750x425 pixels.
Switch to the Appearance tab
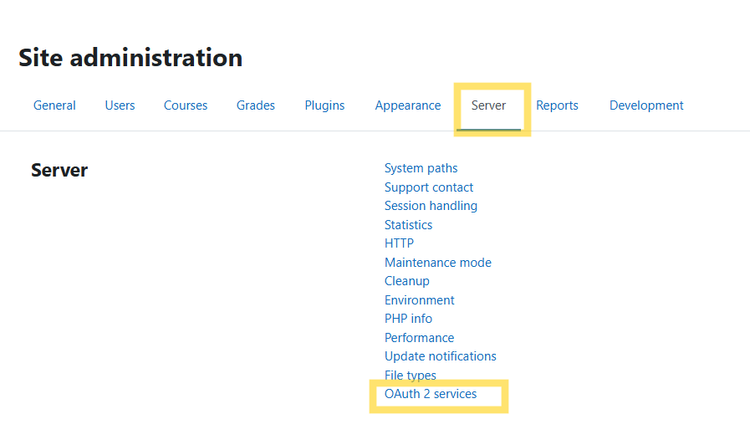point(408,105)
